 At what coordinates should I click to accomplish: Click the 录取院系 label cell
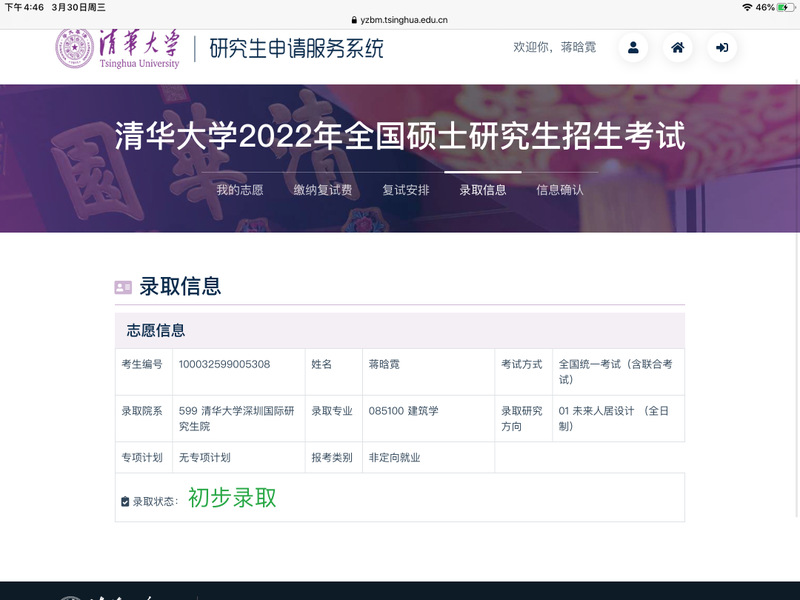click(144, 418)
